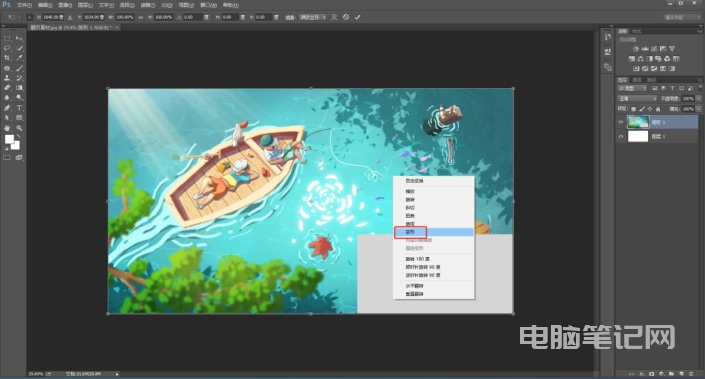Hide the top layer with eye icon
Viewport: 705px width, 379px height.
(x=621, y=122)
